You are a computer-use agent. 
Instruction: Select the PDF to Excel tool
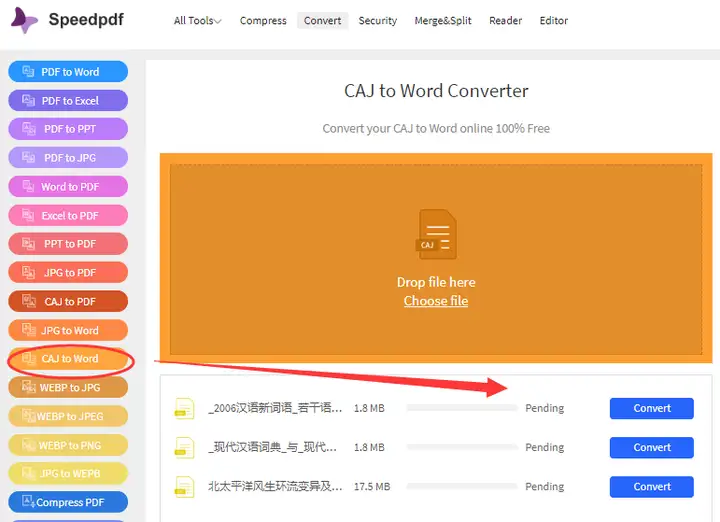[x=68, y=101]
